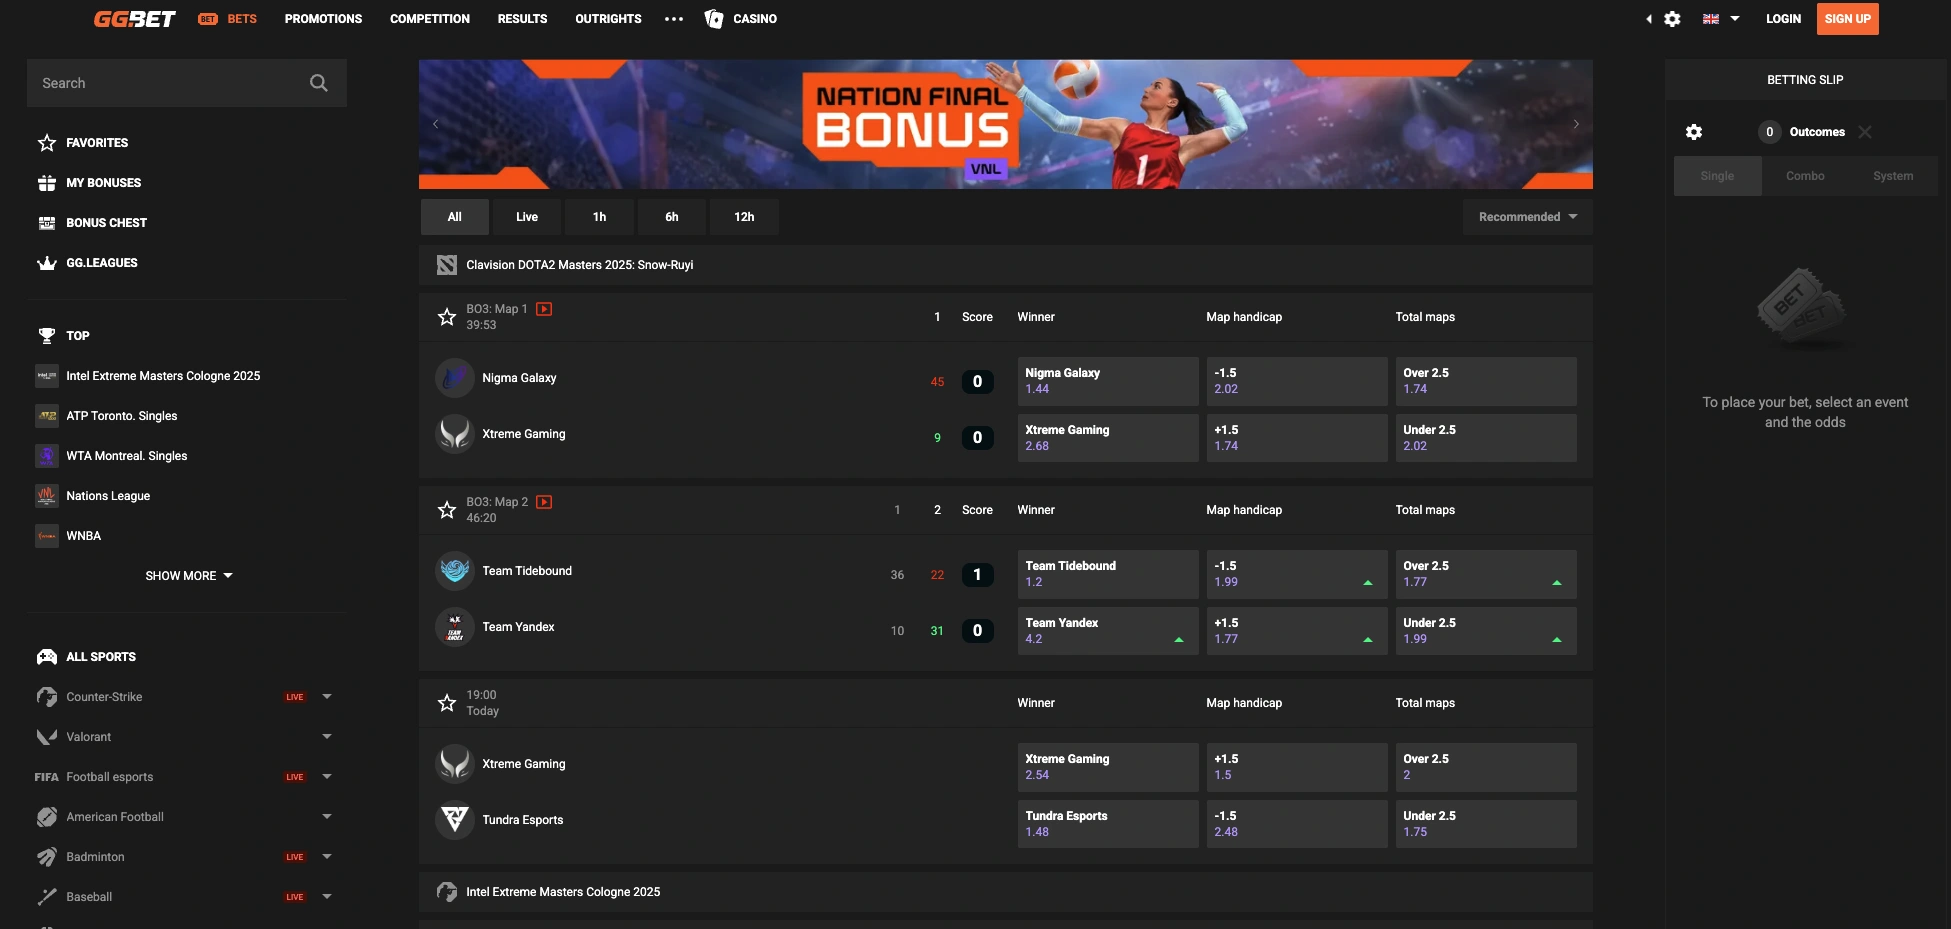Switch to the Live filter tab
The height and width of the screenshot is (929, 1951).
[x=527, y=217]
